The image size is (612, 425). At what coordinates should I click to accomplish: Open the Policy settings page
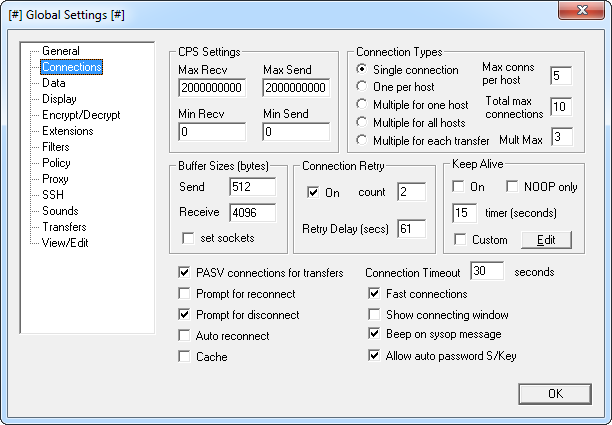56,163
